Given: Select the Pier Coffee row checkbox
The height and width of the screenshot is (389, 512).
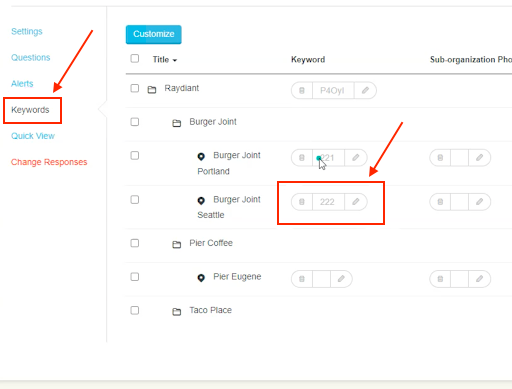Looking at the screenshot, I should [x=135, y=243].
